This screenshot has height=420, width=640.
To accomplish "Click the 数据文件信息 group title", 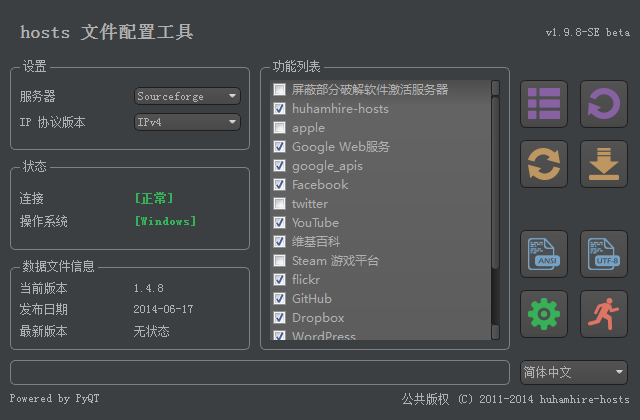I will click(x=58, y=266).
